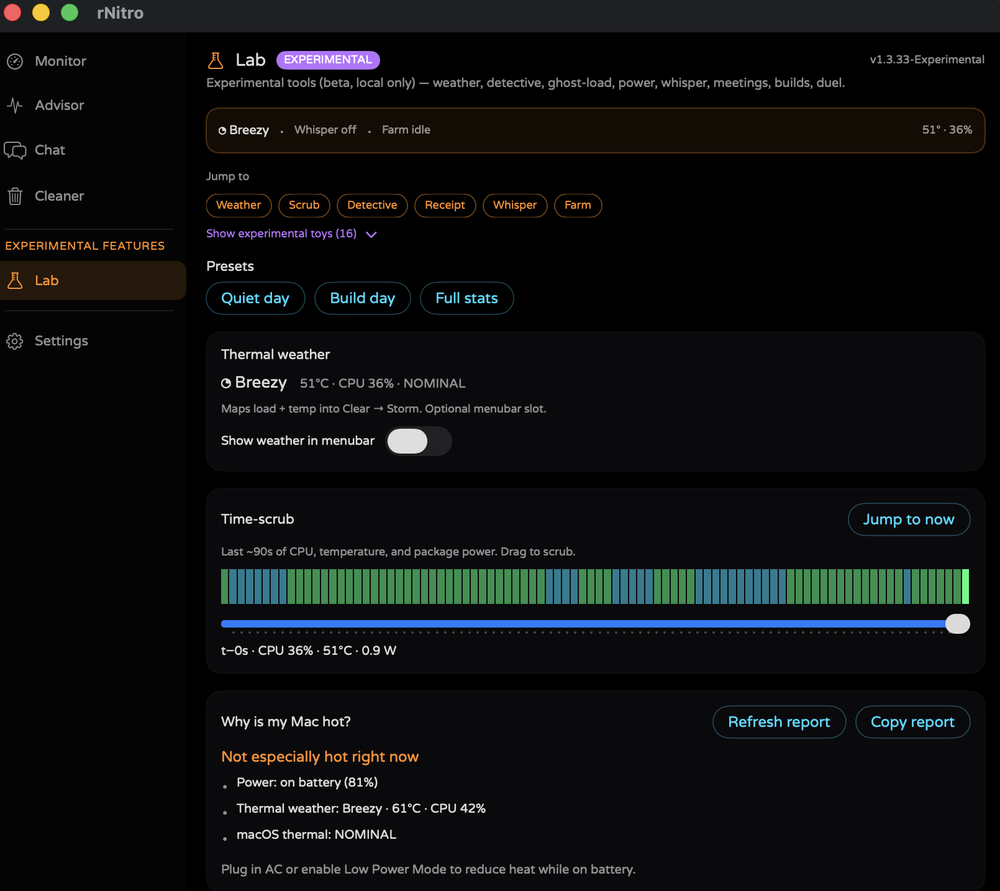1000x891 pixels.
Task: Open Cleaner page
Action: 93,196
